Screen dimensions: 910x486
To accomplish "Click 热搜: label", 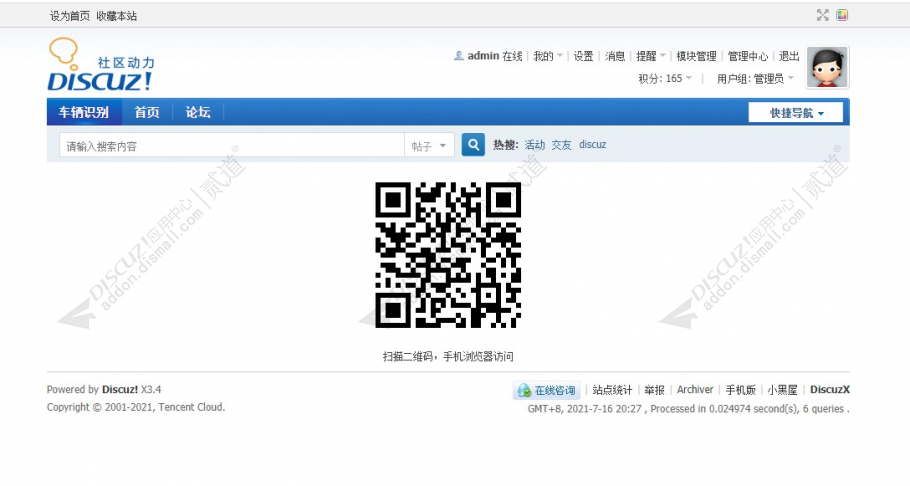I will tap(505, 145).
